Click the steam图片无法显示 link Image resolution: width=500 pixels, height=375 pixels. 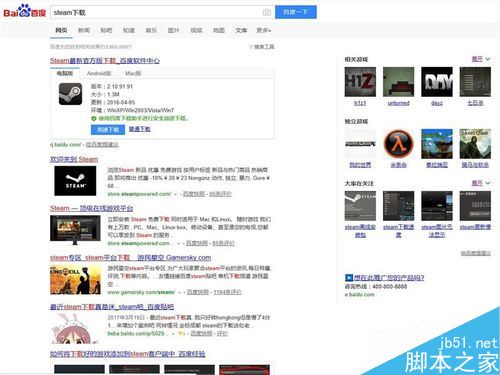[x=437, y=231]
